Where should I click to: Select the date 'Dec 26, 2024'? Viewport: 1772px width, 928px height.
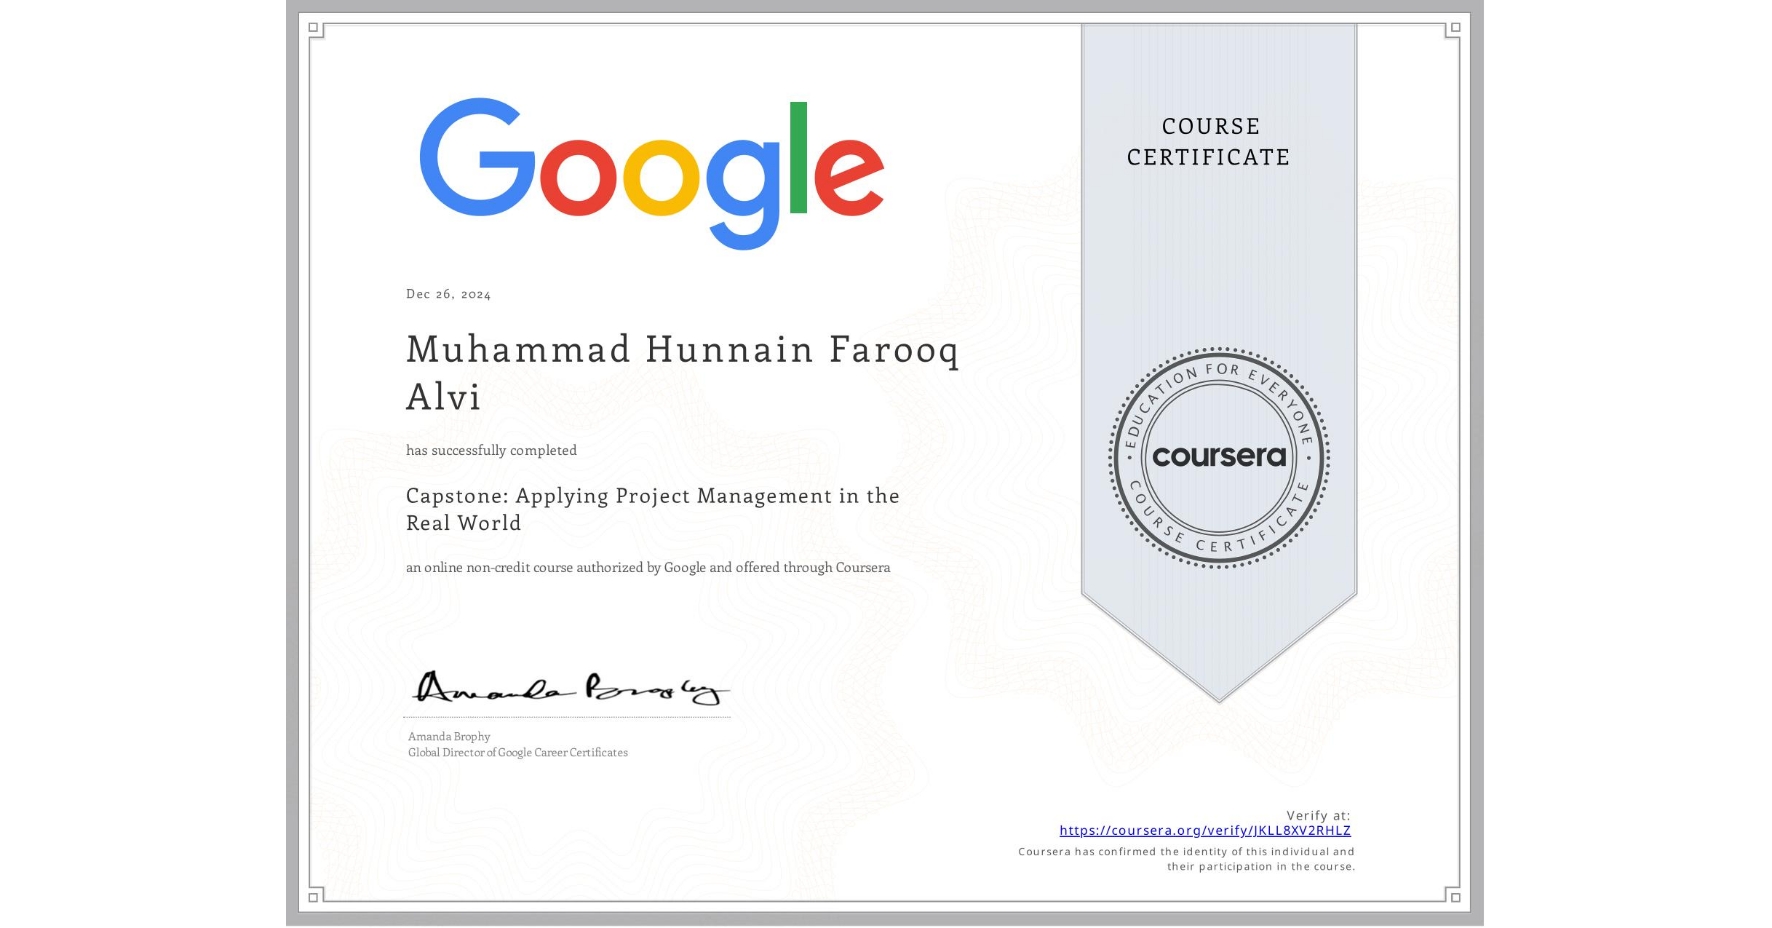click(448, 294)
